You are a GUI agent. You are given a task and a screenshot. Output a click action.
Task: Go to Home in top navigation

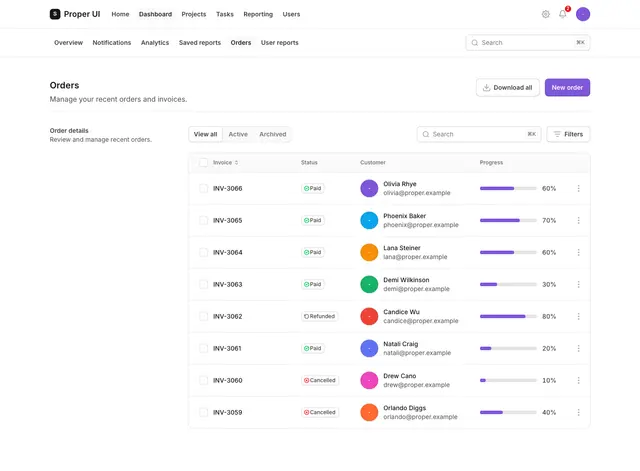[x=120, y=14]
